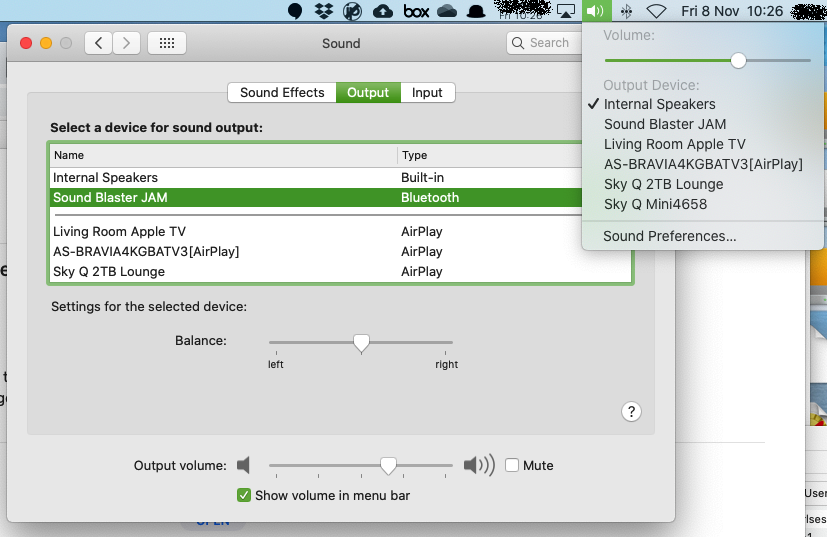Screen dimensions: 827x537
Task: Click the bowler hat menu bar icon
Action: 476,11
